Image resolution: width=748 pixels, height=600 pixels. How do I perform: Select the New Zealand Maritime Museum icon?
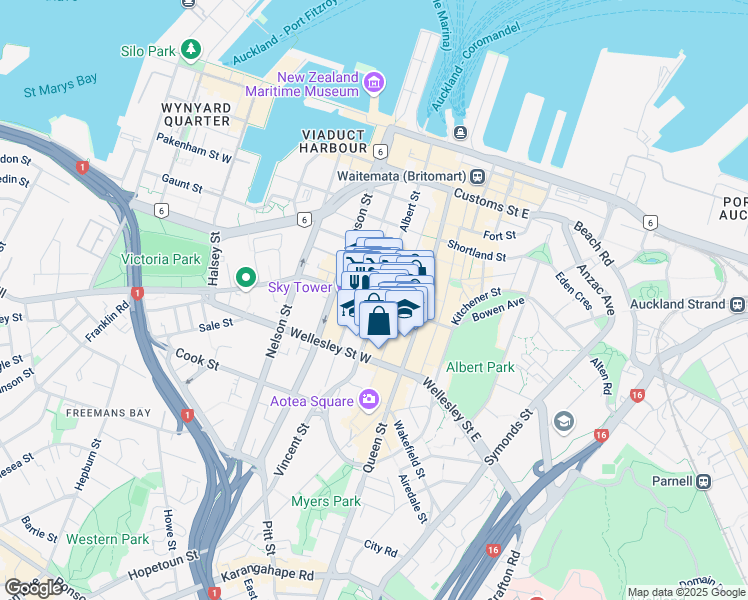[x=374, y=83]
